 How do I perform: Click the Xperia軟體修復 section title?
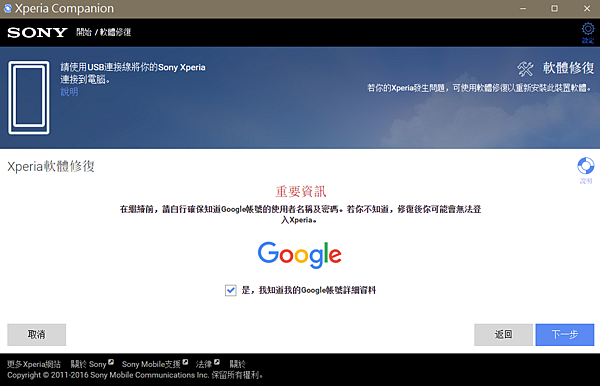pos(51,166)
